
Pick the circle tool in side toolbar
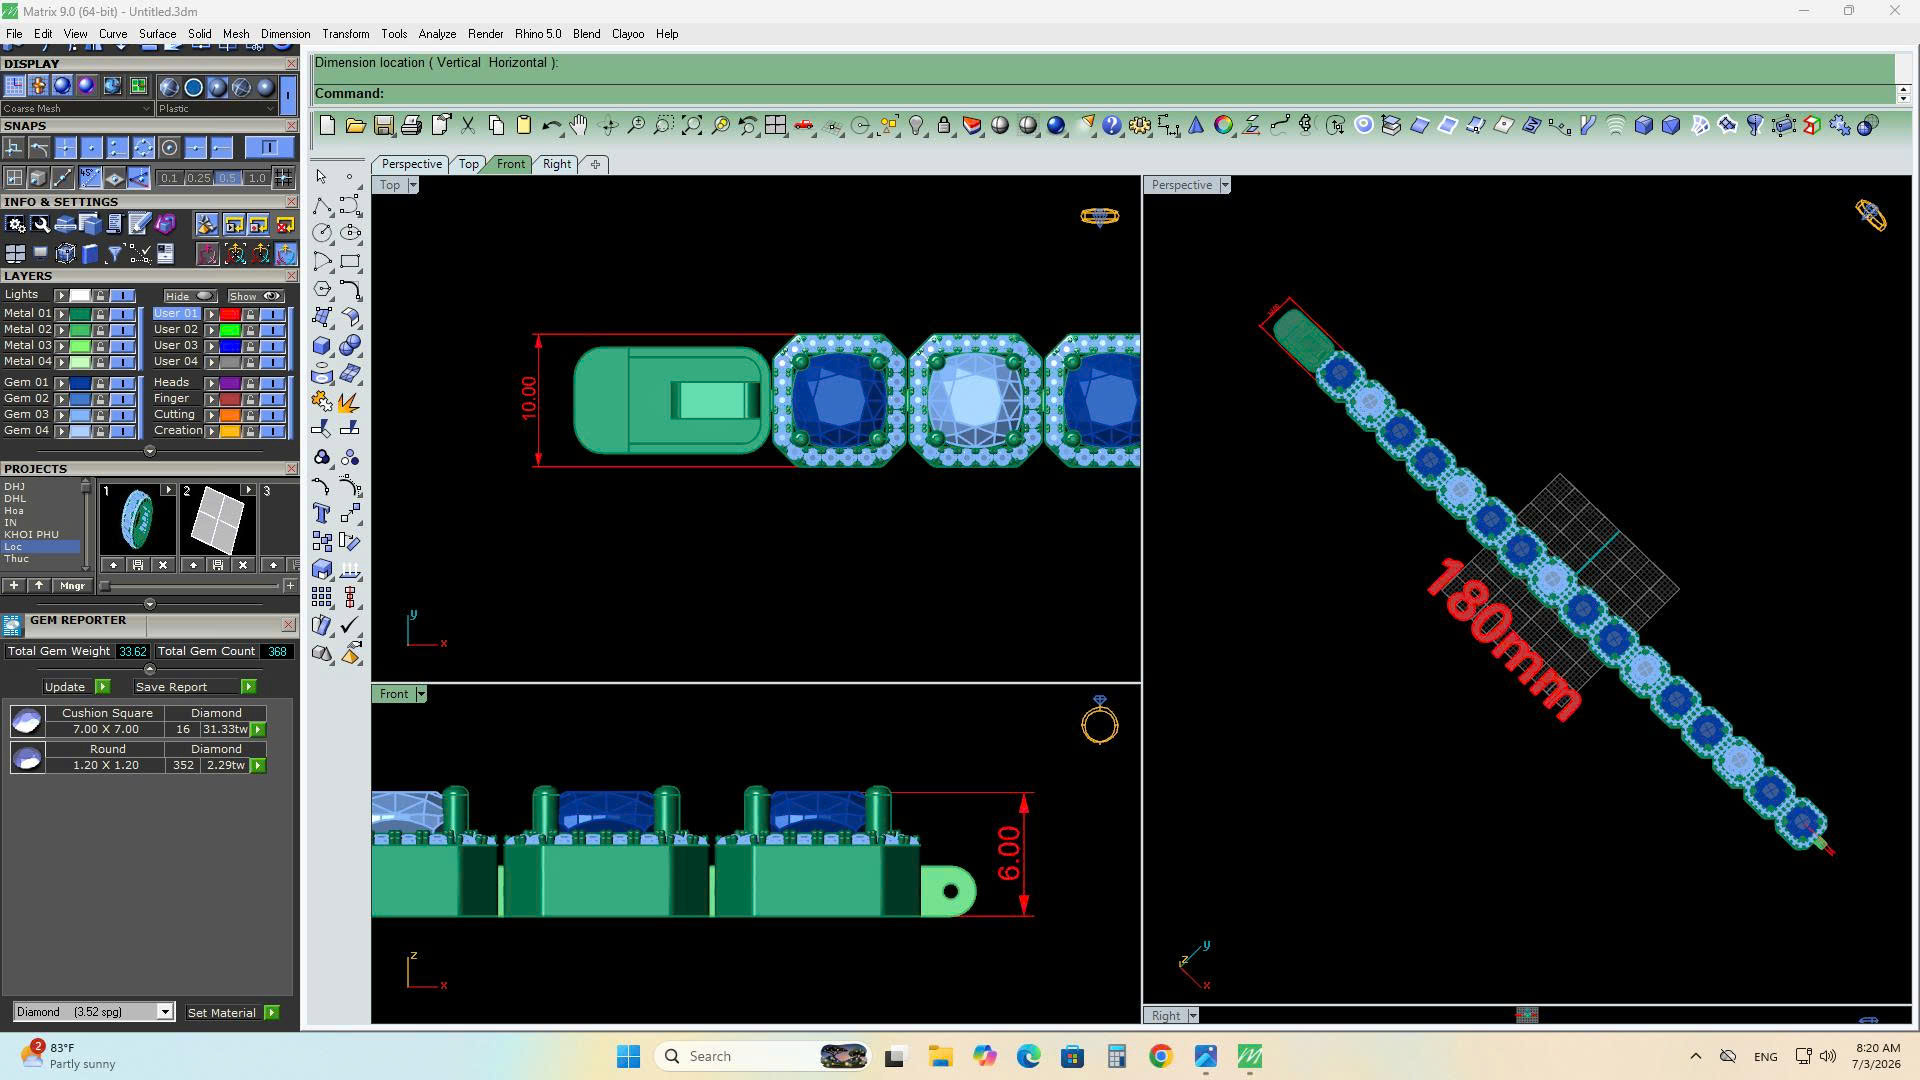[x=321, y=233]
